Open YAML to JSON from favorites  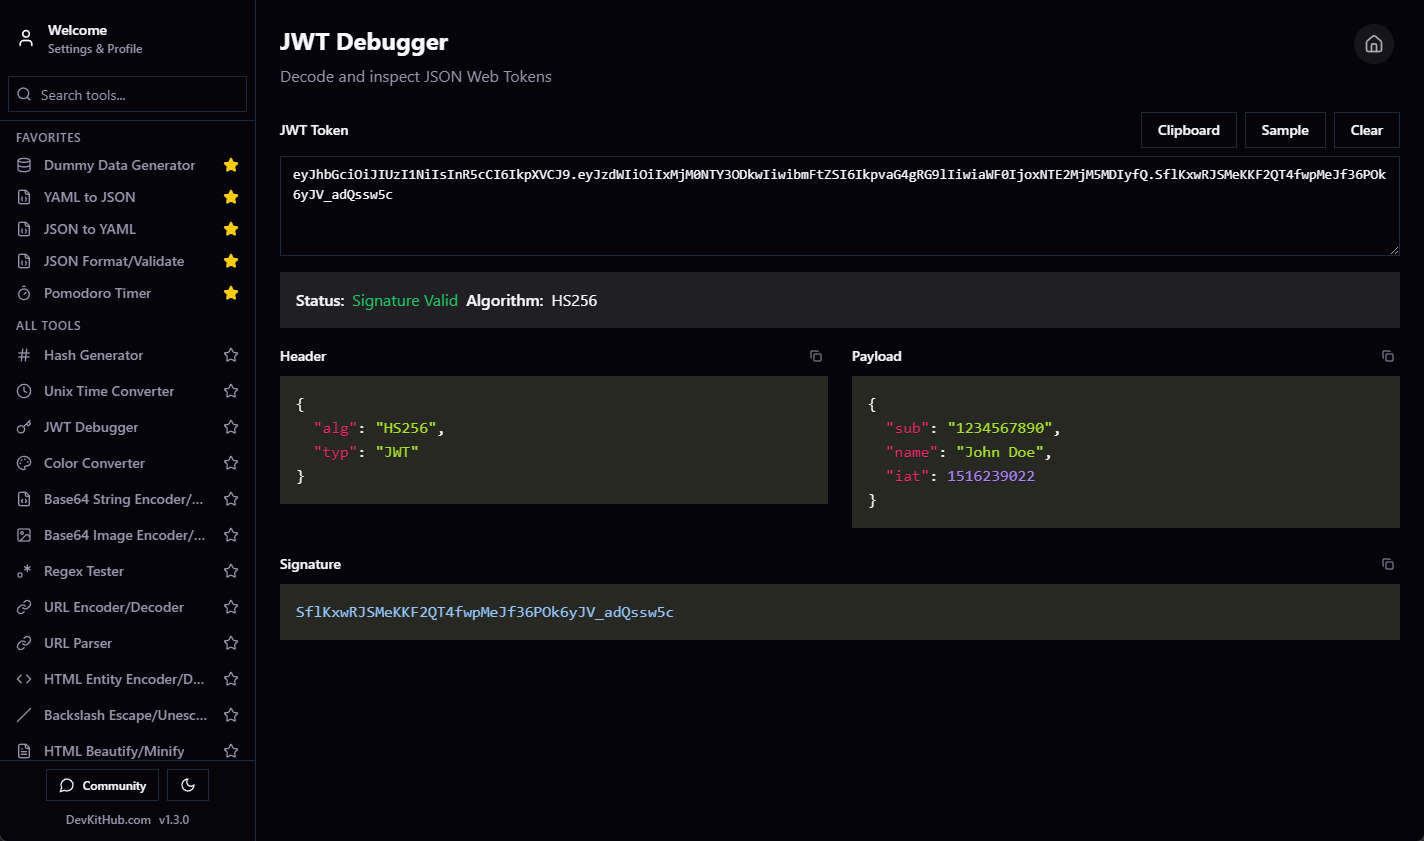coord(90,197)
